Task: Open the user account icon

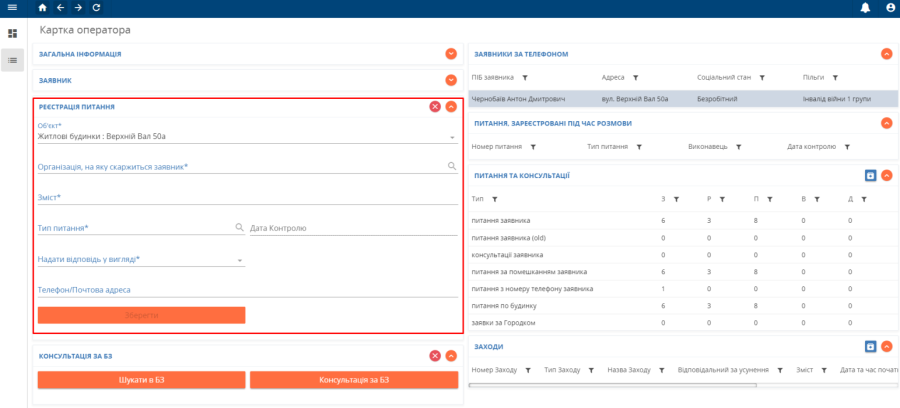Action: [890, 8]
